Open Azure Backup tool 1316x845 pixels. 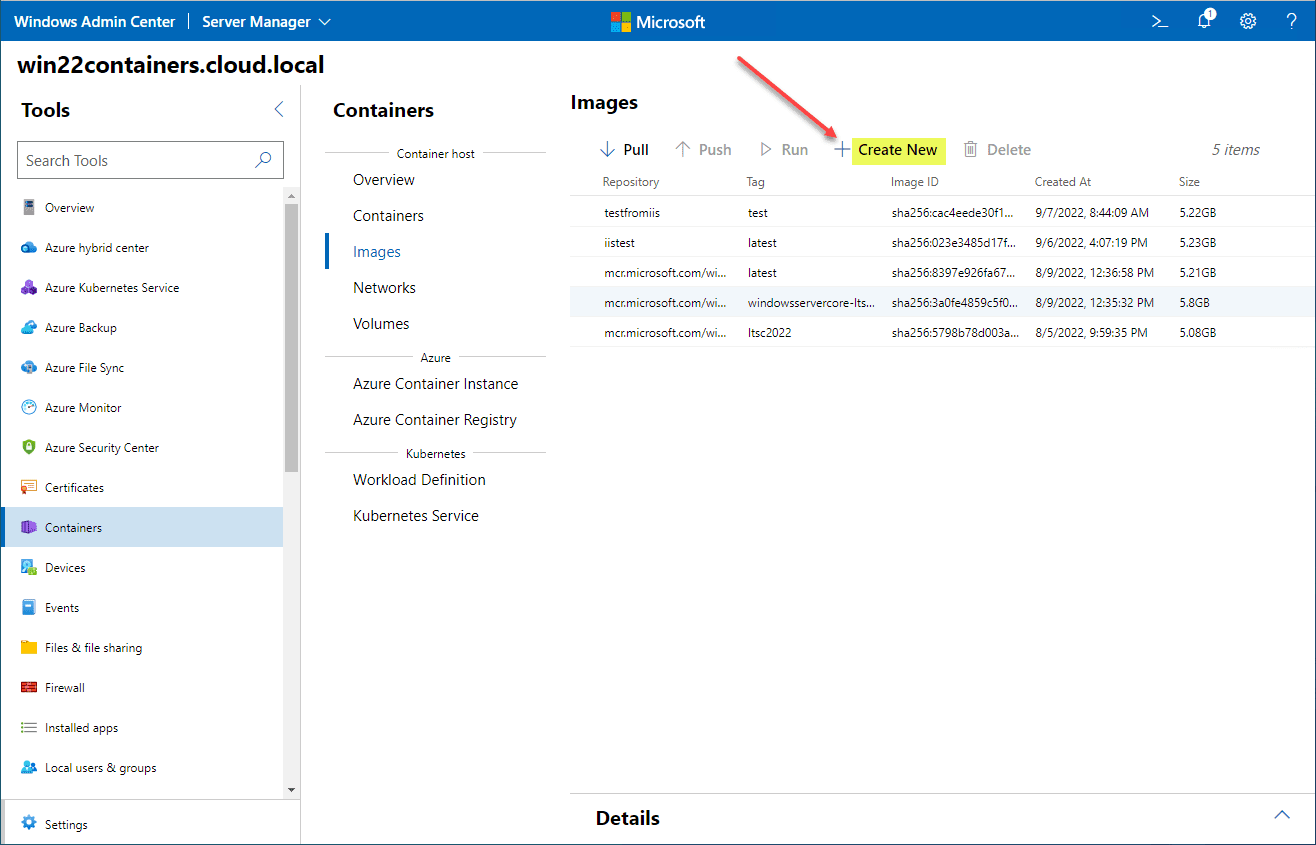[x=80, y=328]
